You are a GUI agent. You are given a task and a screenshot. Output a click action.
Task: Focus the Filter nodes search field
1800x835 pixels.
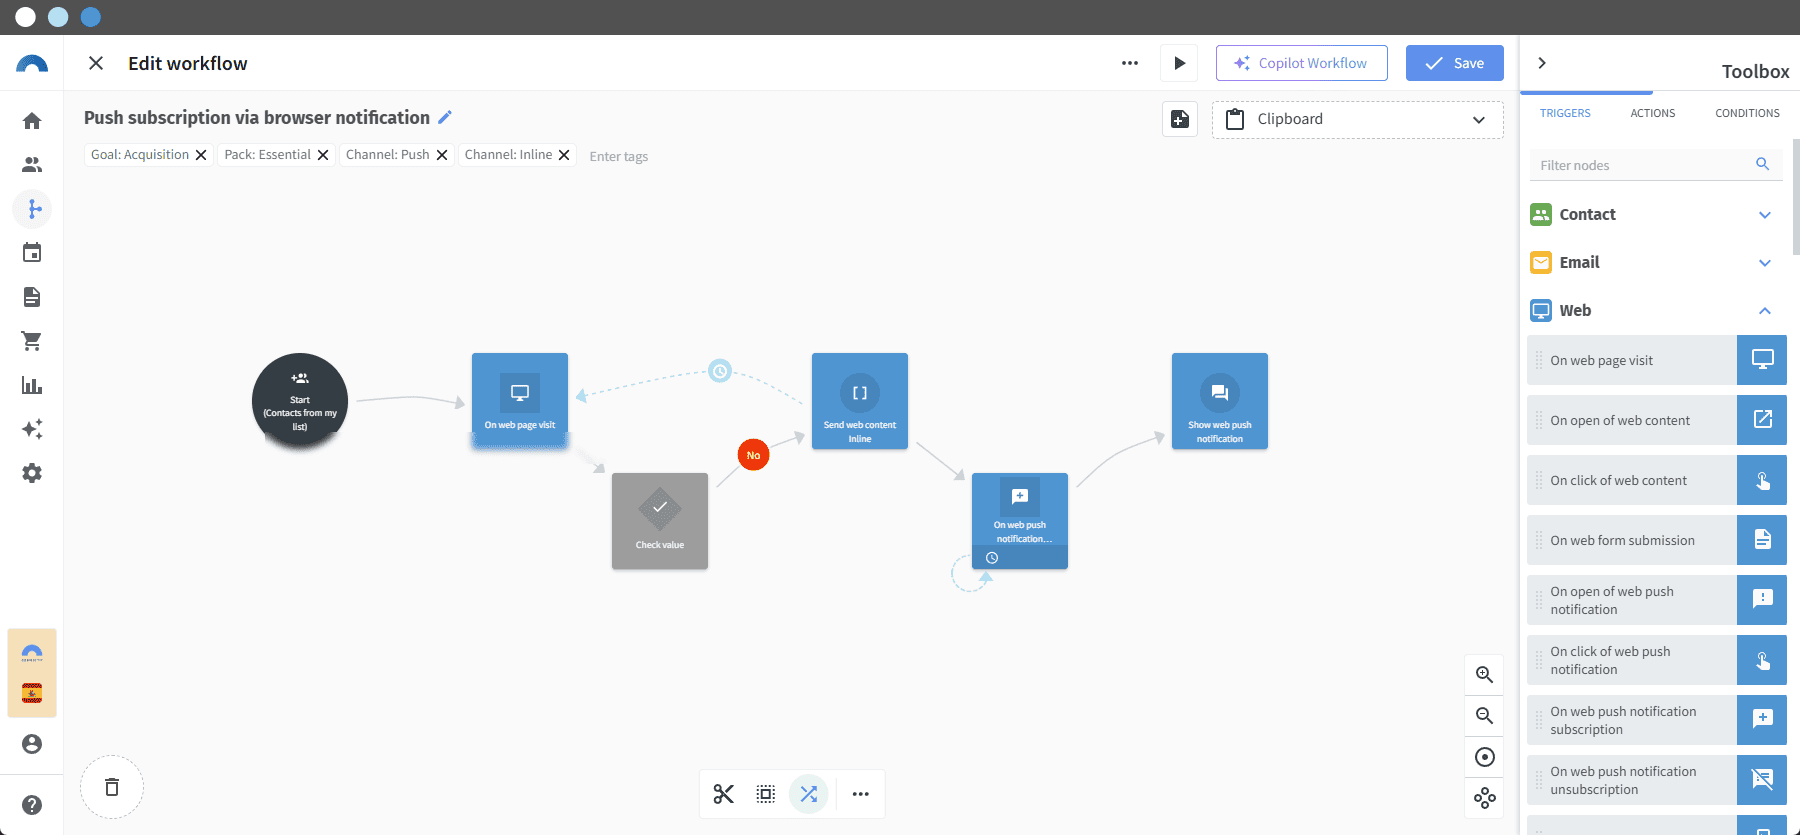click(1655, 165)
